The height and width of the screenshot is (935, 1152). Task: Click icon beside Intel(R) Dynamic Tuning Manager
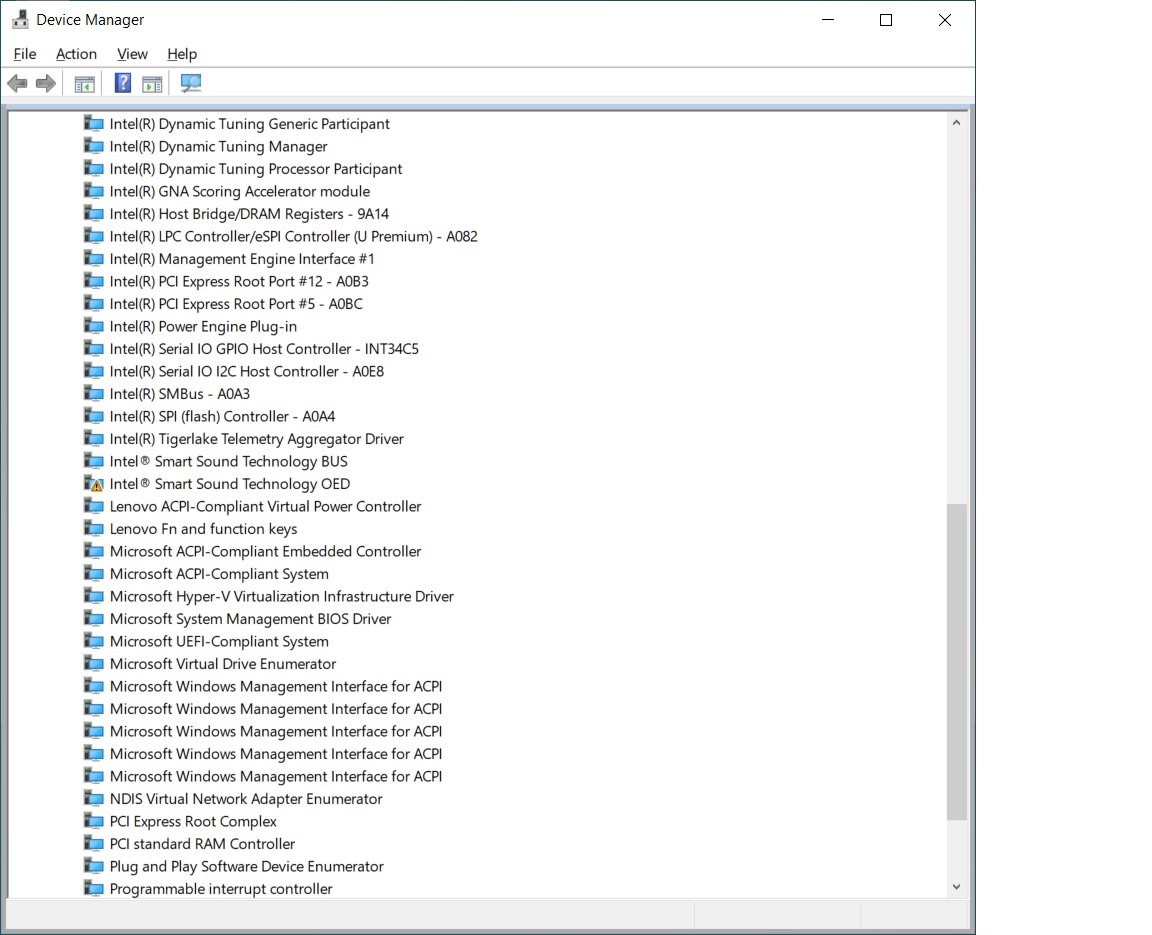tap(93, 146)
